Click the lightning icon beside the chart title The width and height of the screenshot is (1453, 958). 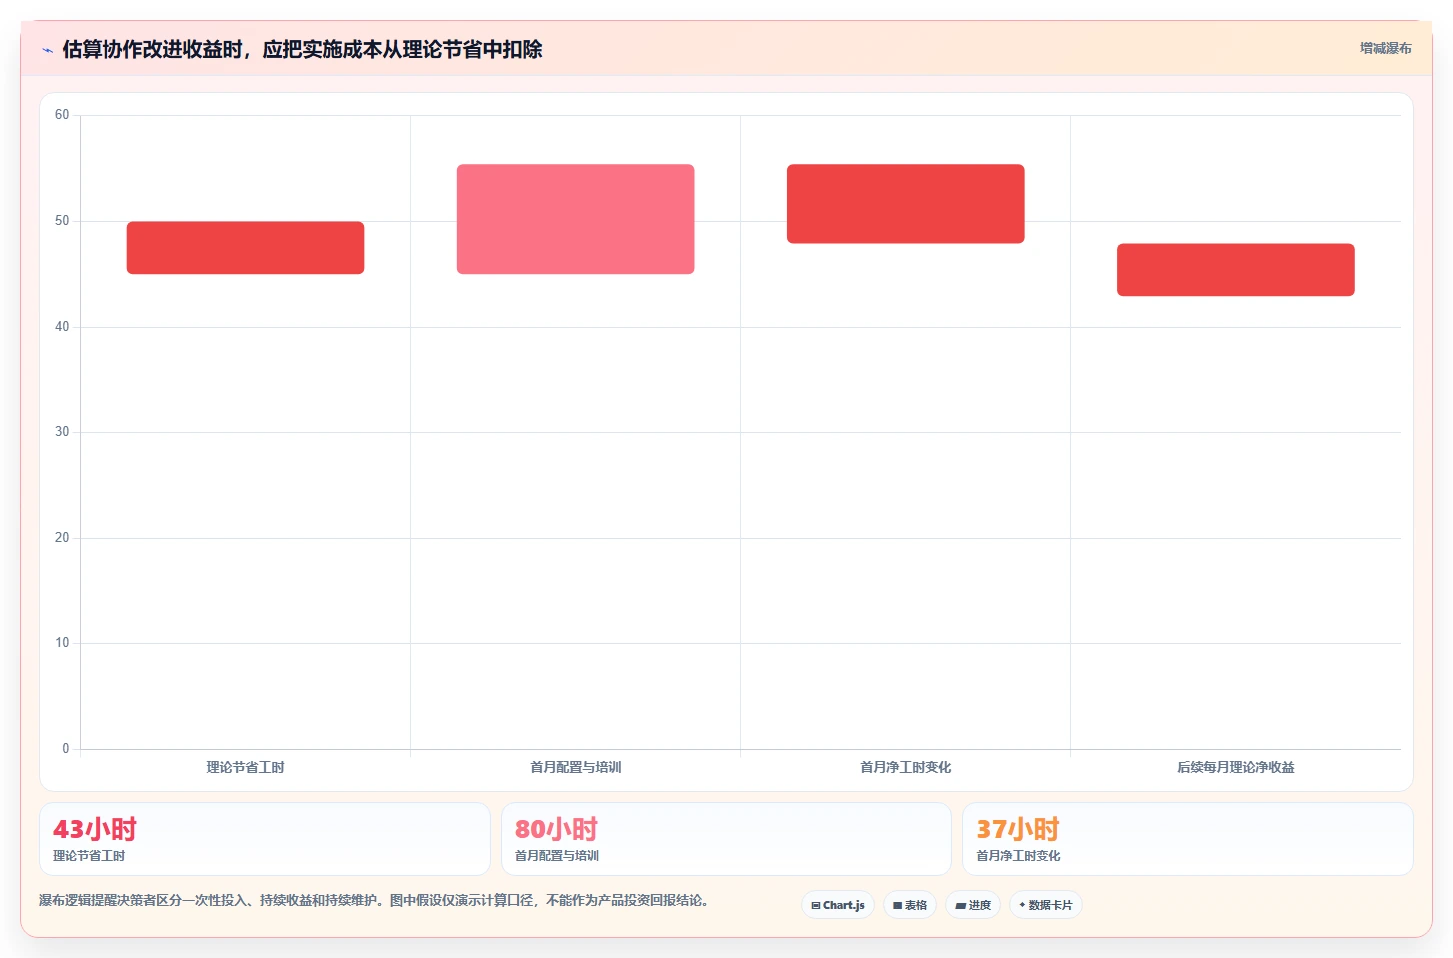point(47,50)
